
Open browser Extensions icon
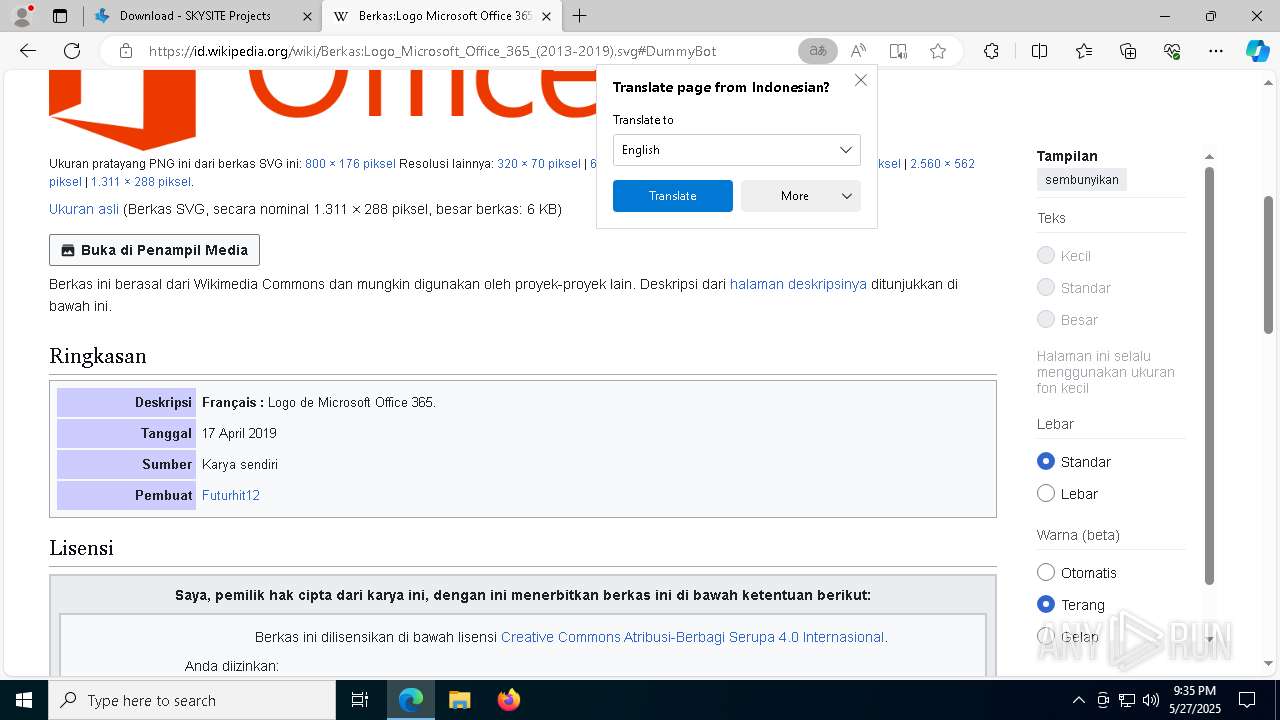tap(991, 51)
